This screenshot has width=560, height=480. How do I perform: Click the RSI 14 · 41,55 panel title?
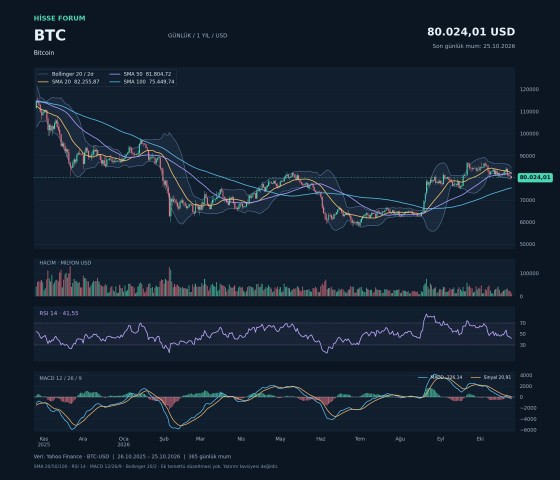(x=59, y=313)
